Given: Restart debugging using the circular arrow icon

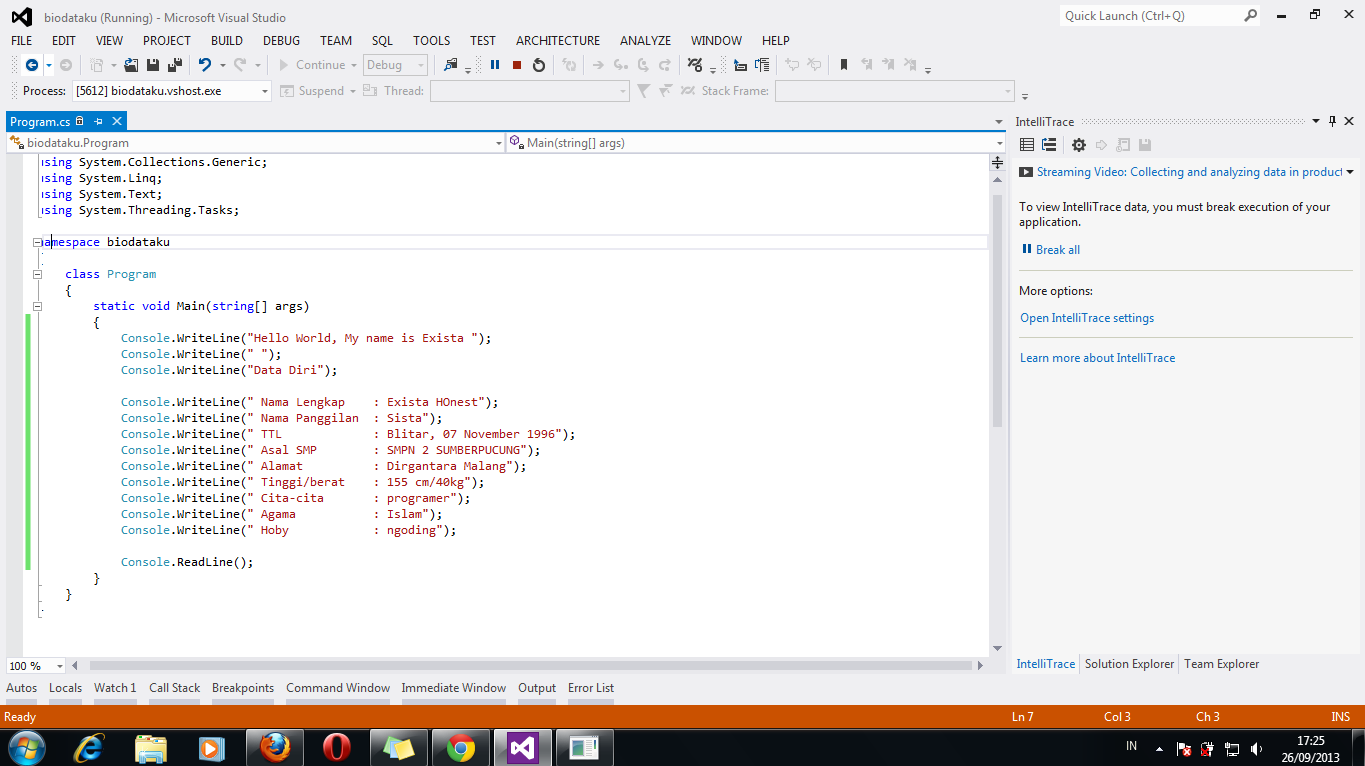Looking at the screenshot, I should pyautogui.click(x=539, y=65).
